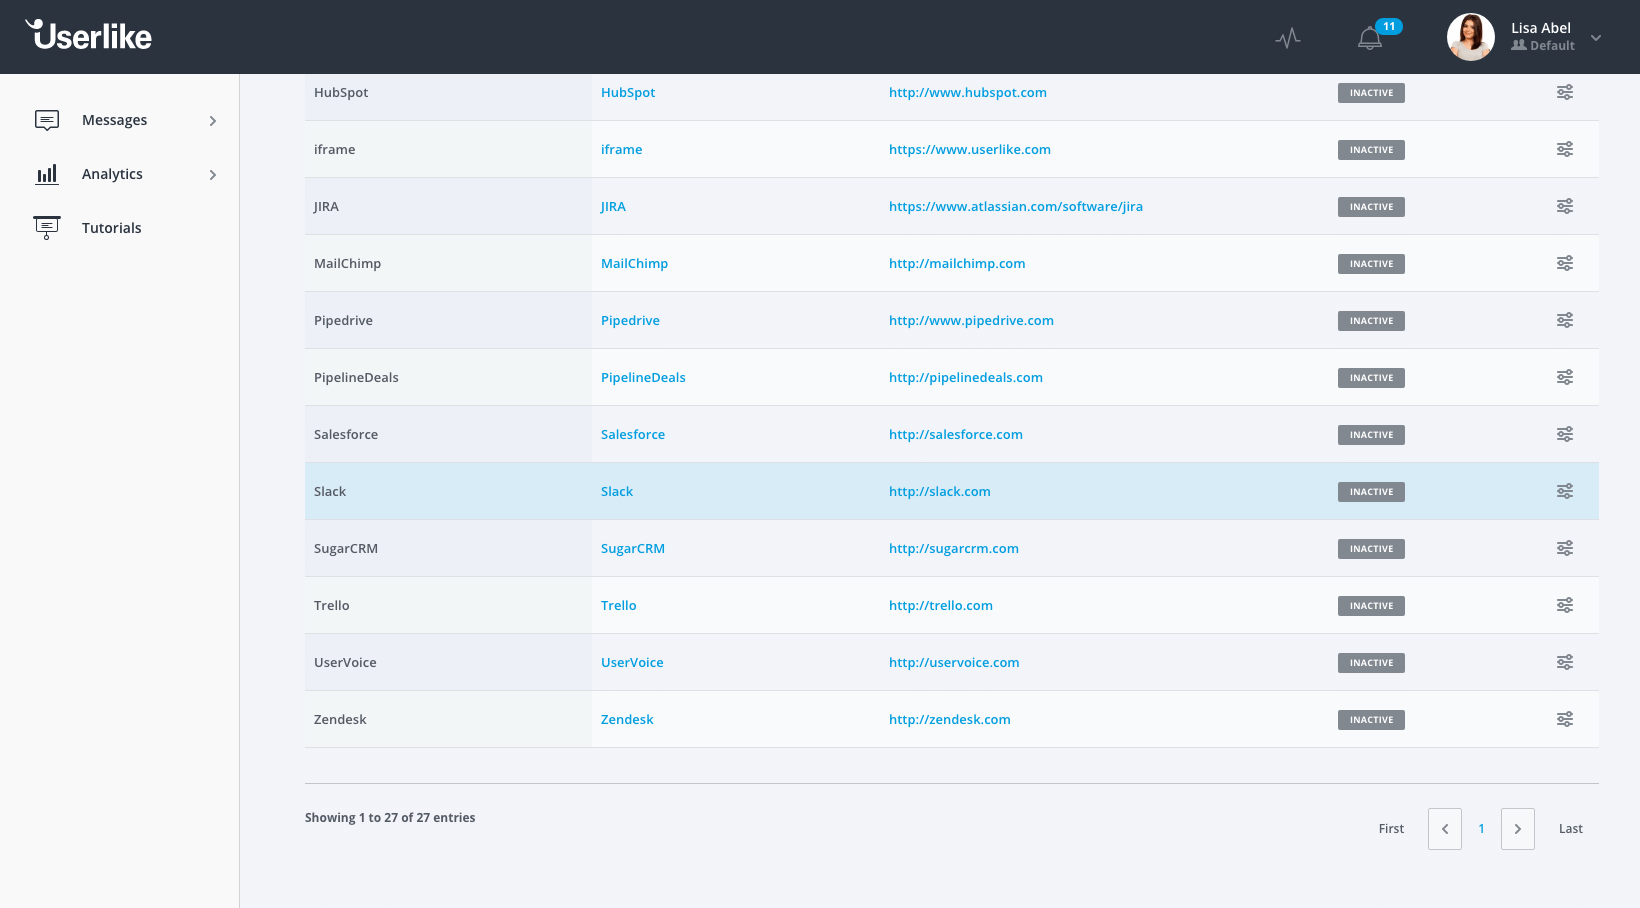Go to the Last page of entries
The height and width of the screenshot is (908, 1640).
point(1570,828)
